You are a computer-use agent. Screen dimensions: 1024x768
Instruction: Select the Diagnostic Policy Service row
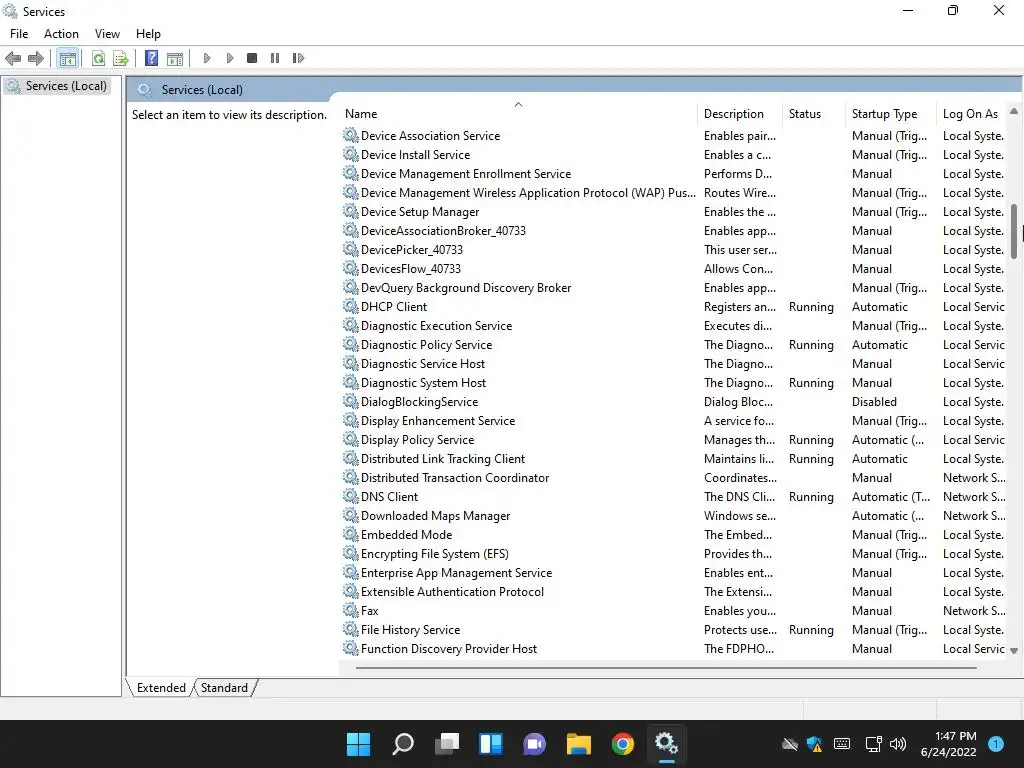(674, 345)
